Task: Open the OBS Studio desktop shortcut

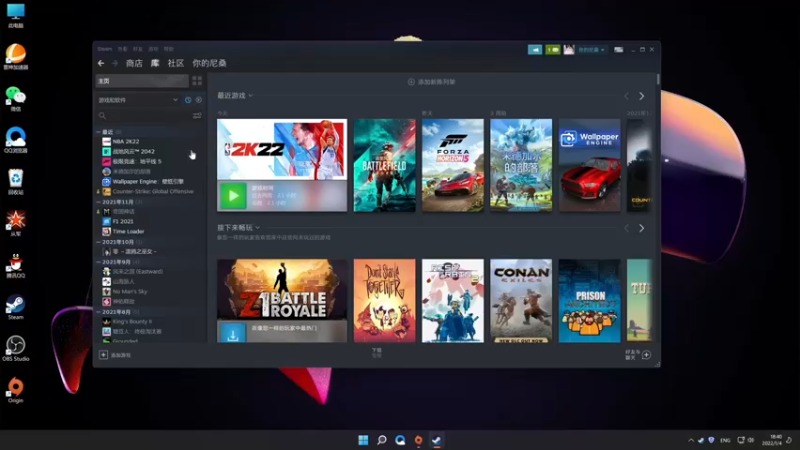Action: point(15,349)
